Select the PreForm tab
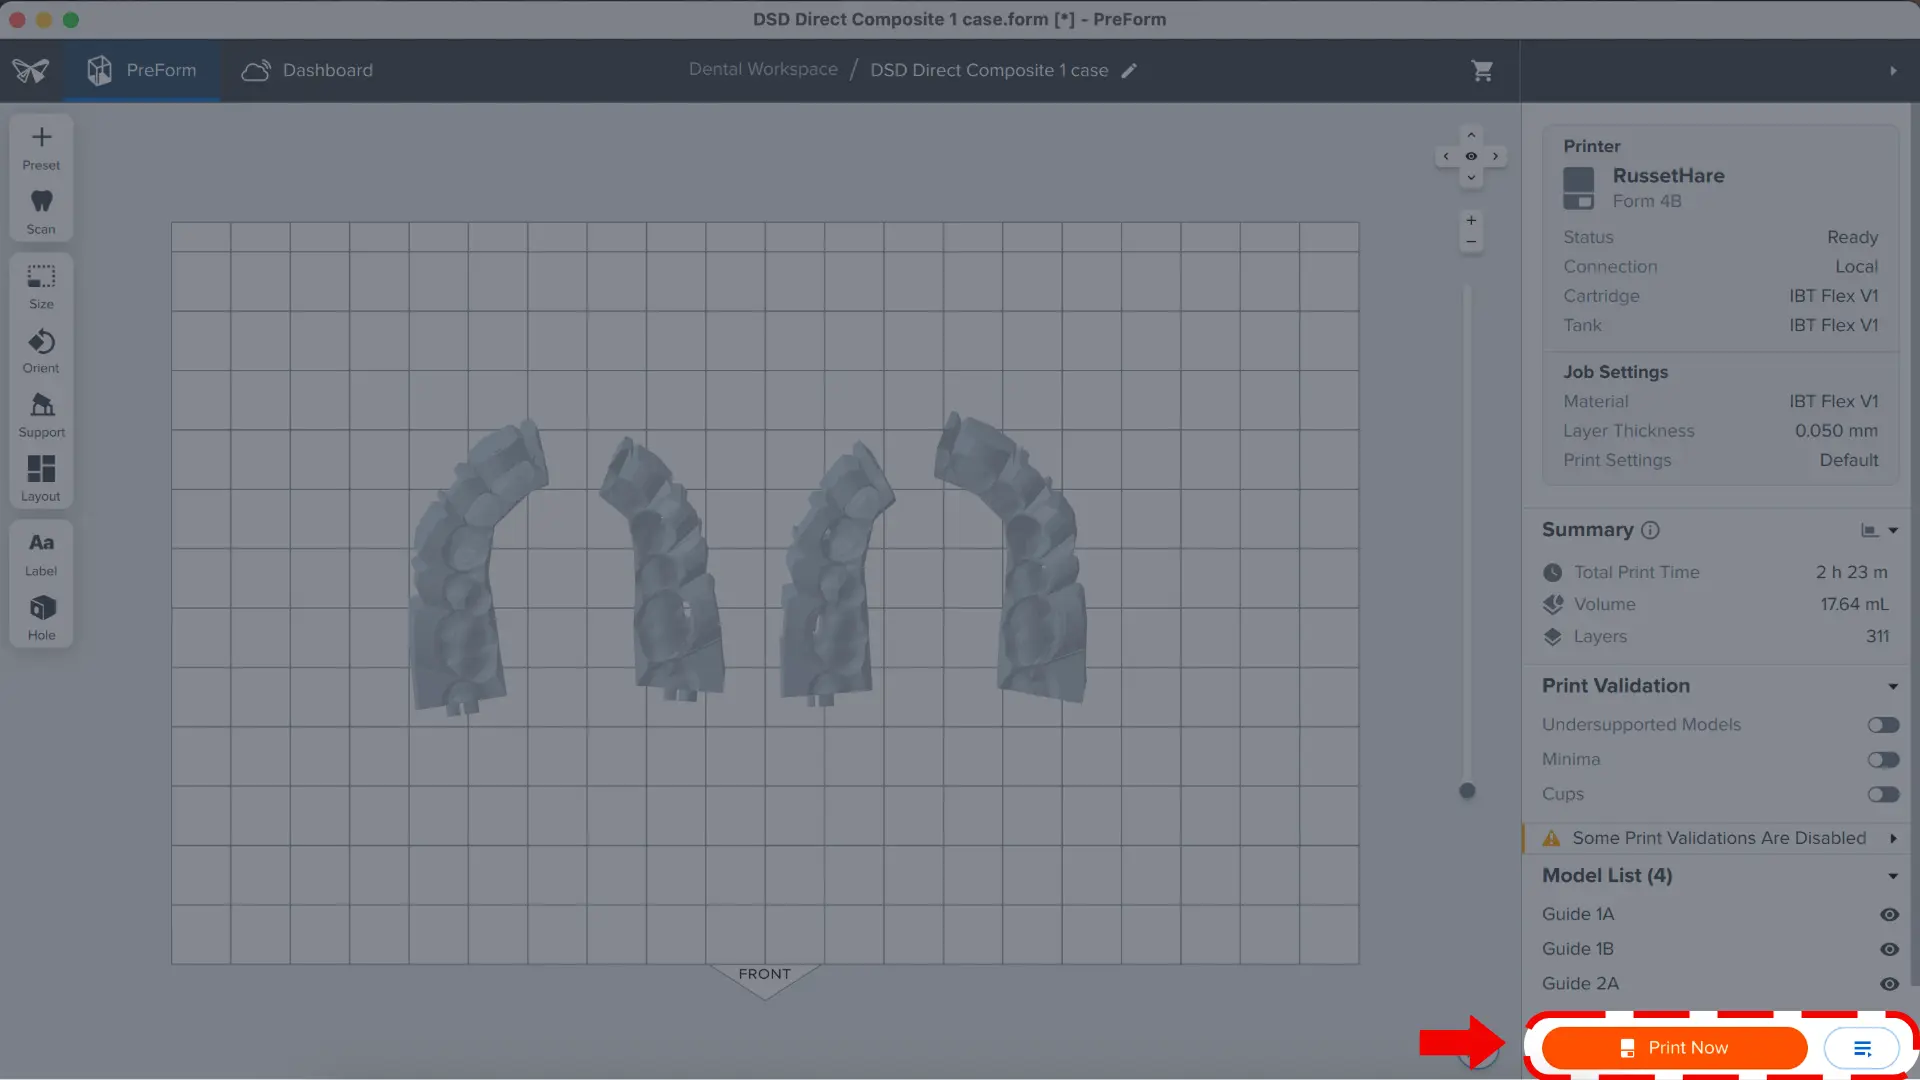Viewport: 1920px width, 1080px height. point(141,70)
